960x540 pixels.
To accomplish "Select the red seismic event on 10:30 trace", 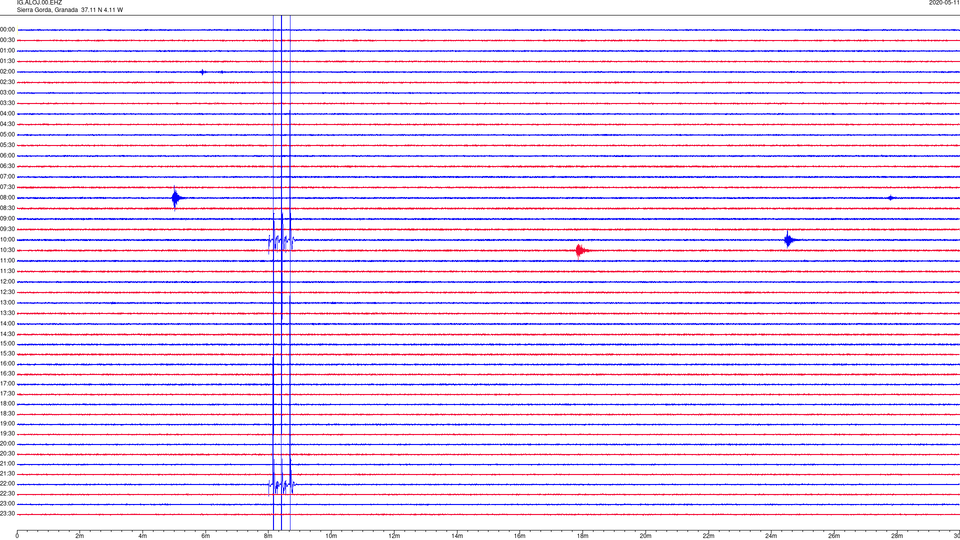I will pyautogui.click(x=580, y=250).
